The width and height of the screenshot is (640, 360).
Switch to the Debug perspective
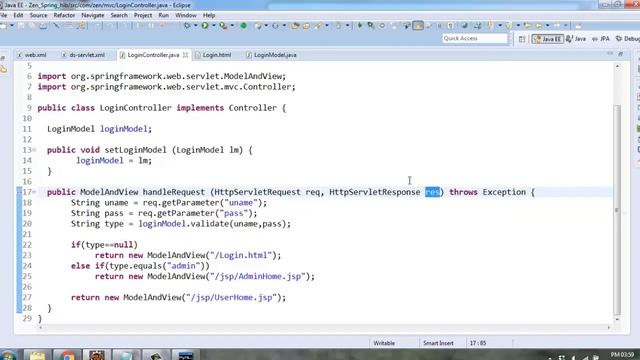pyautogui.click(x=628, y=39)
